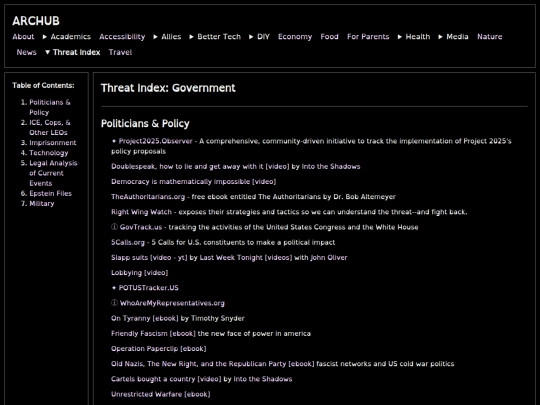Click the Threat Index: Government page heading
This screenshot has width=540, height=405.
[x=168, y=88]
